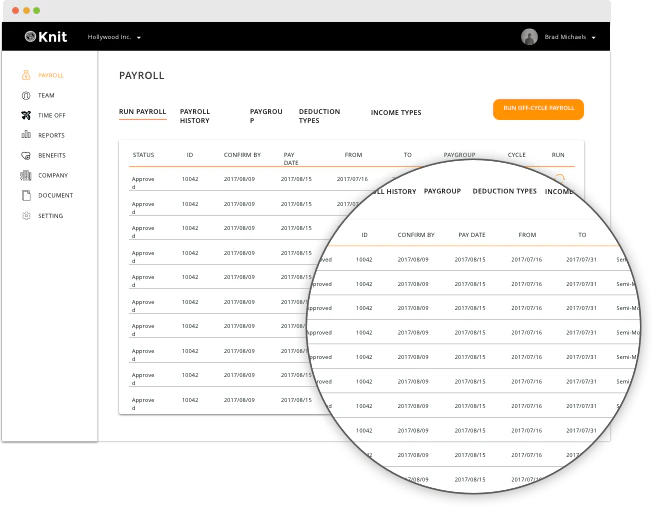Select Benefits label in sidebar
653x507 pixels.
click(52, 155)
